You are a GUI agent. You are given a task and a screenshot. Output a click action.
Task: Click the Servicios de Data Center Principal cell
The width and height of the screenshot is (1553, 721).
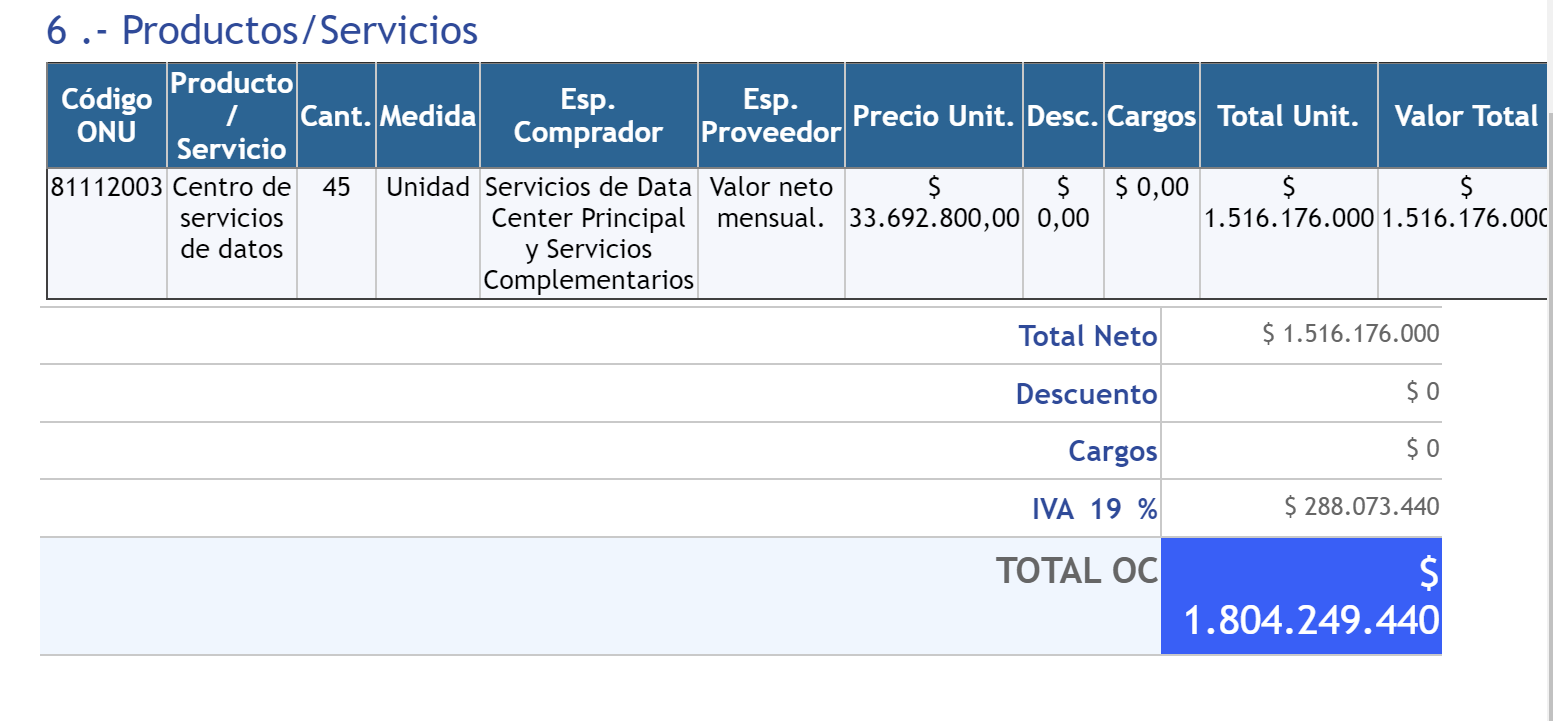[x=588, y=233]
